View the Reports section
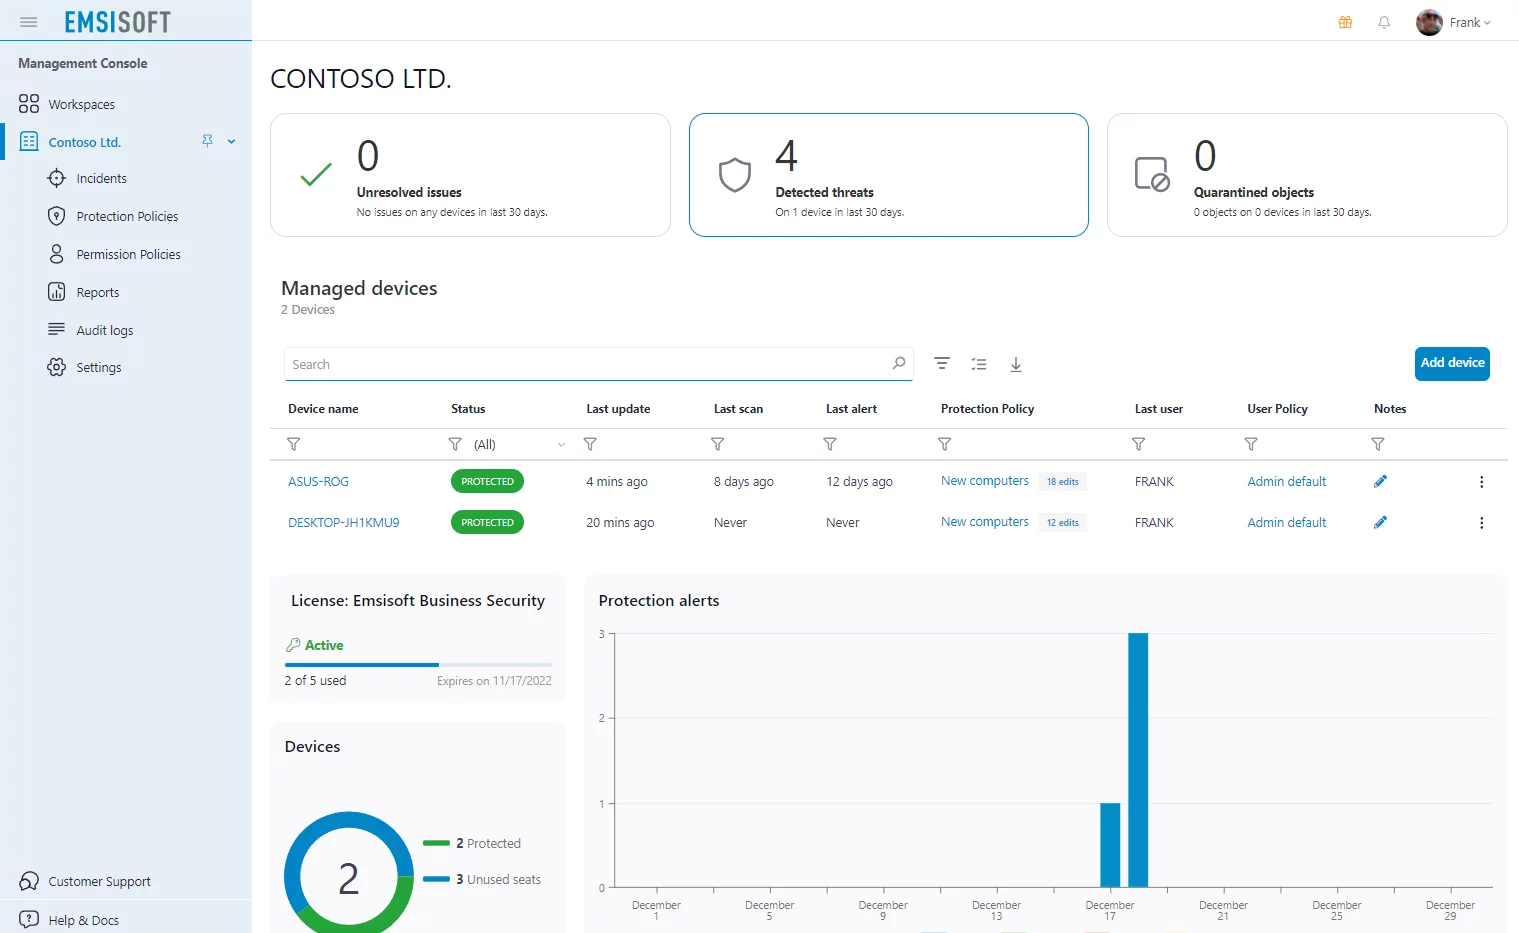The height and width of the screenshot is (933, 1519). [x=96, y=292]
